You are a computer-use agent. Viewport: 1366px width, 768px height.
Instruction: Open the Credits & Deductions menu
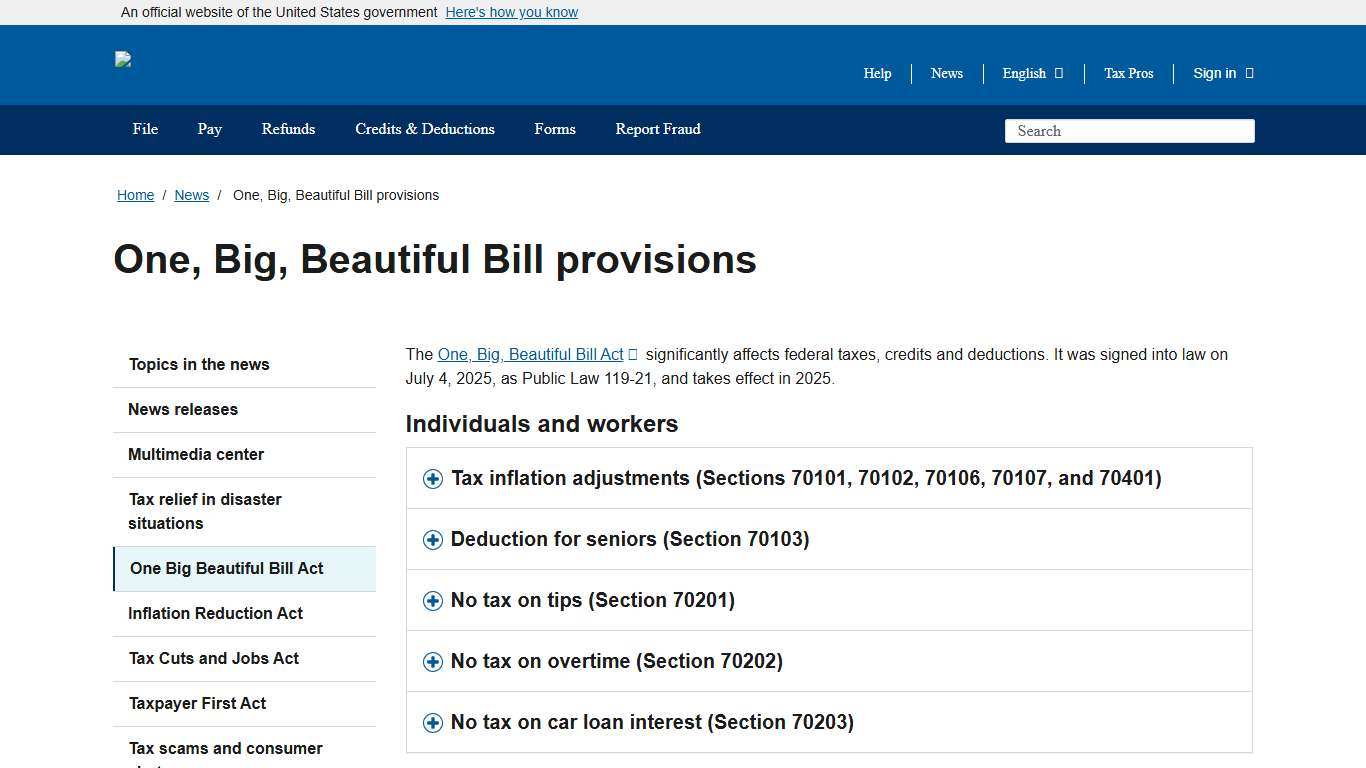424,129
